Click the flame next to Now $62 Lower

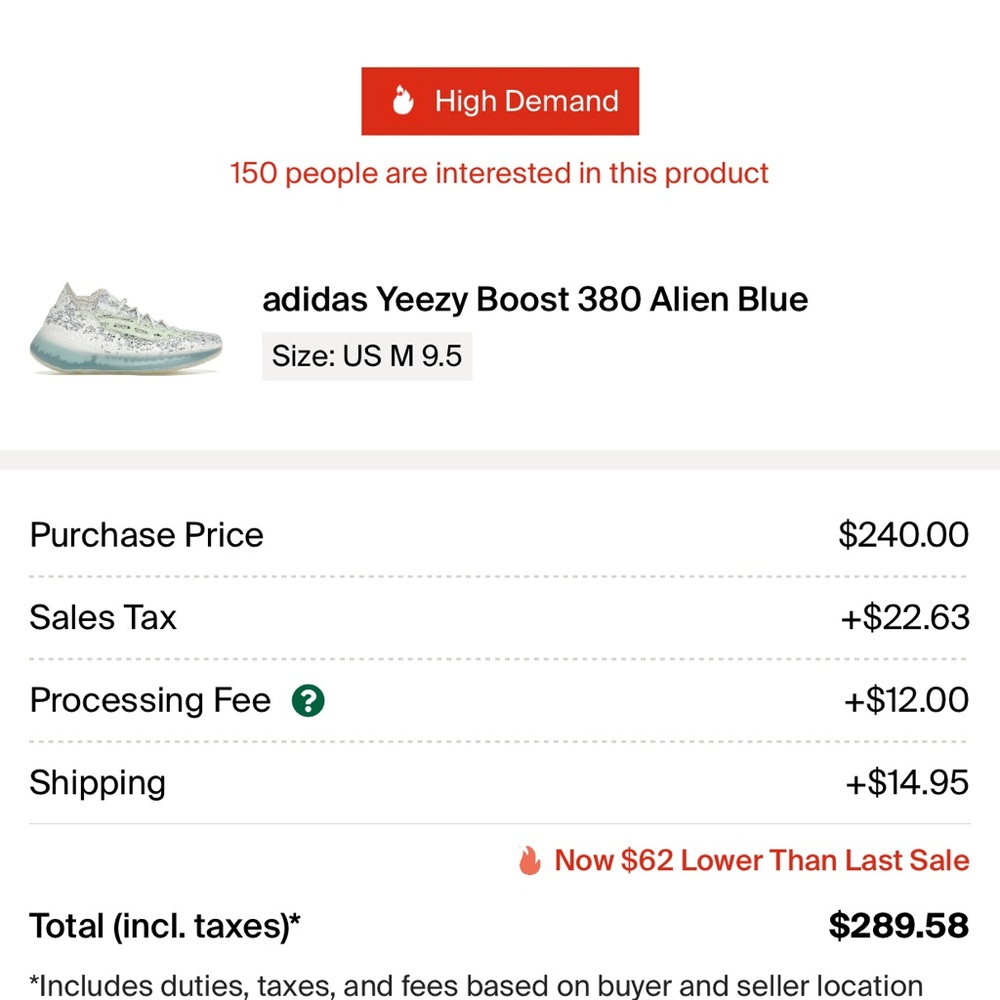529,859
